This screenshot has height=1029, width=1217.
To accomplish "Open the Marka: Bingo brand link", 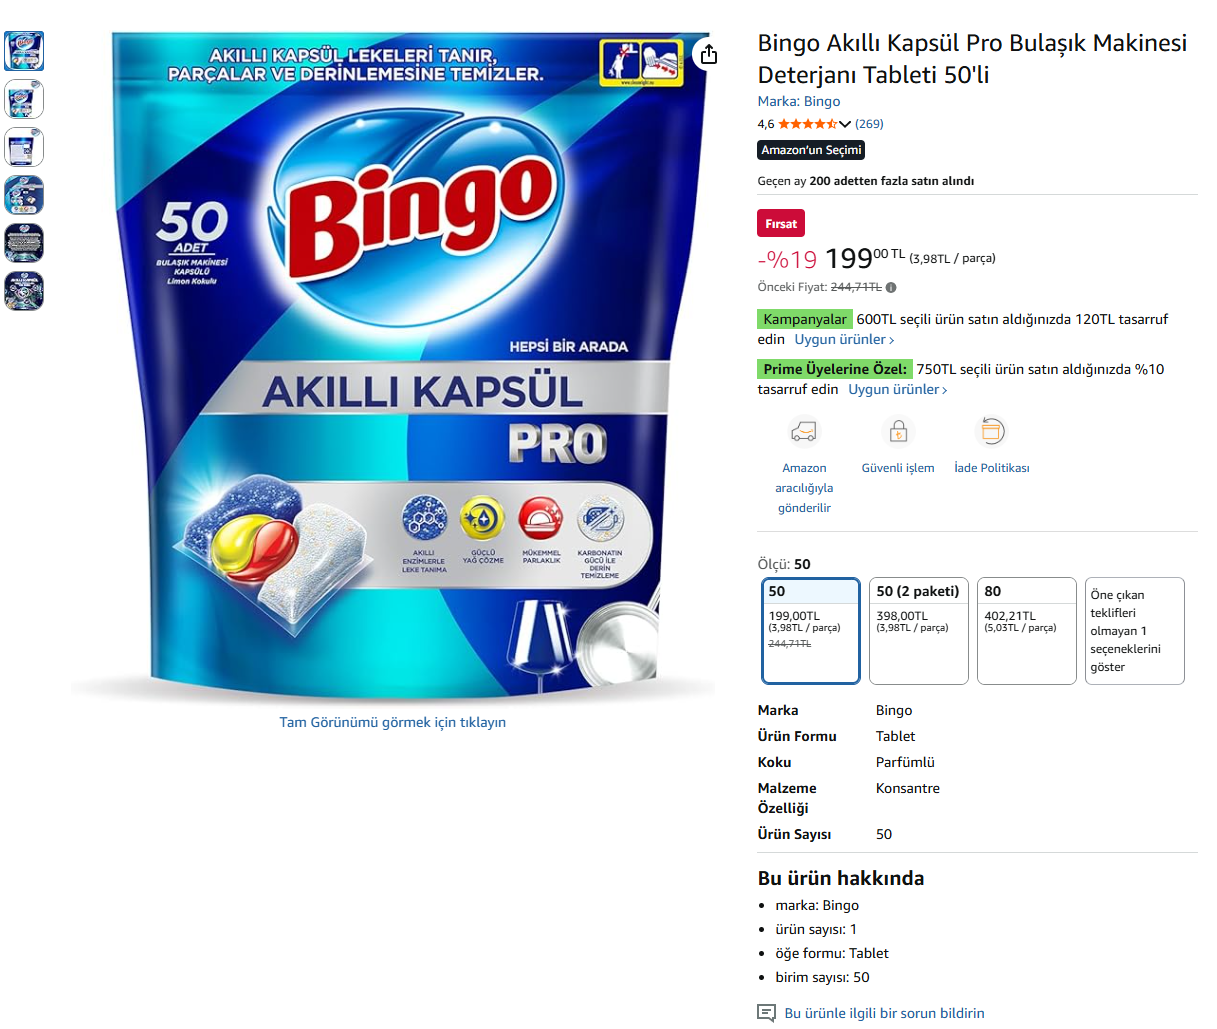I will point(799,101).
